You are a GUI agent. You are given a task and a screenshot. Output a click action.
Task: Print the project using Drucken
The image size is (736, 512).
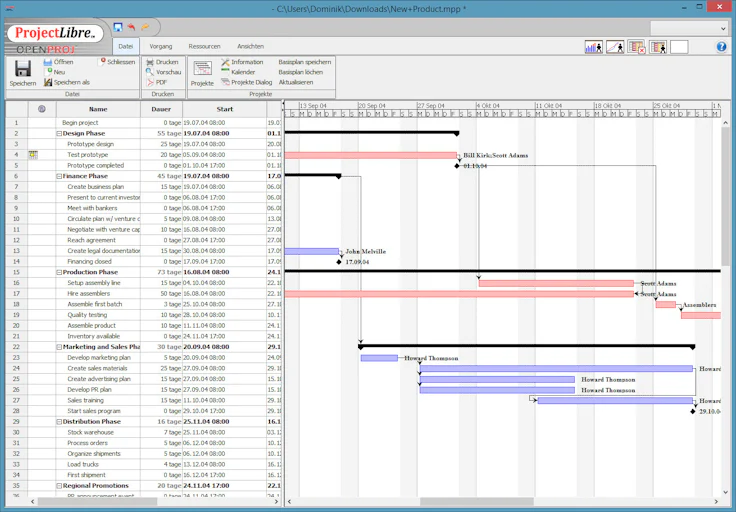coord(162,62)
